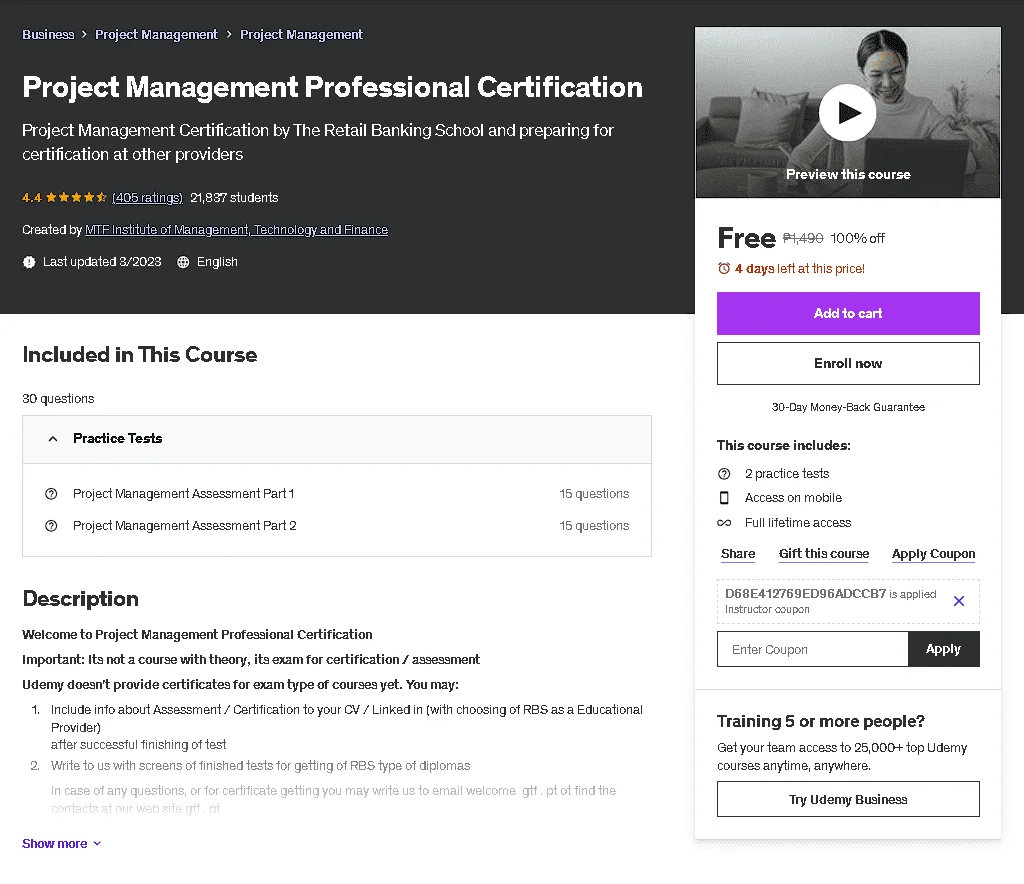Open the last Project Management breadcrumb
This screenshot has width=1024, height=884.
(301, 35)
